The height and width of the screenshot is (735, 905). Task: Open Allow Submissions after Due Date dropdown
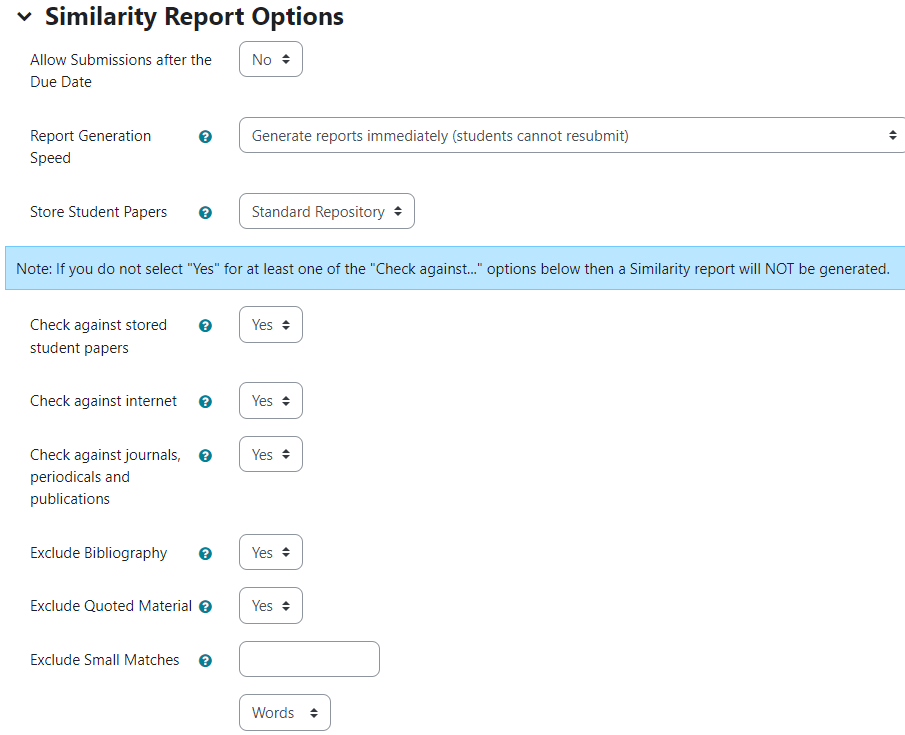click(271, 59)
